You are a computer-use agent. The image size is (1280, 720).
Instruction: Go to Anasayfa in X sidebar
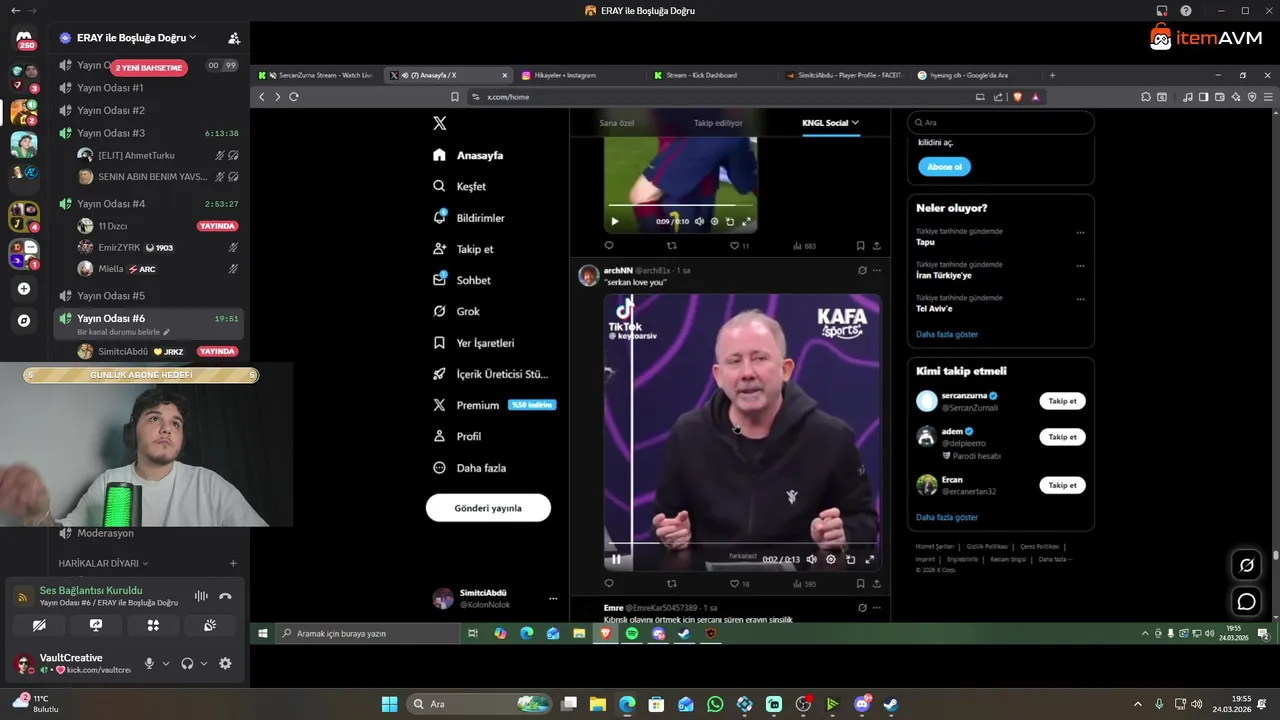click(x=468, y=155)
